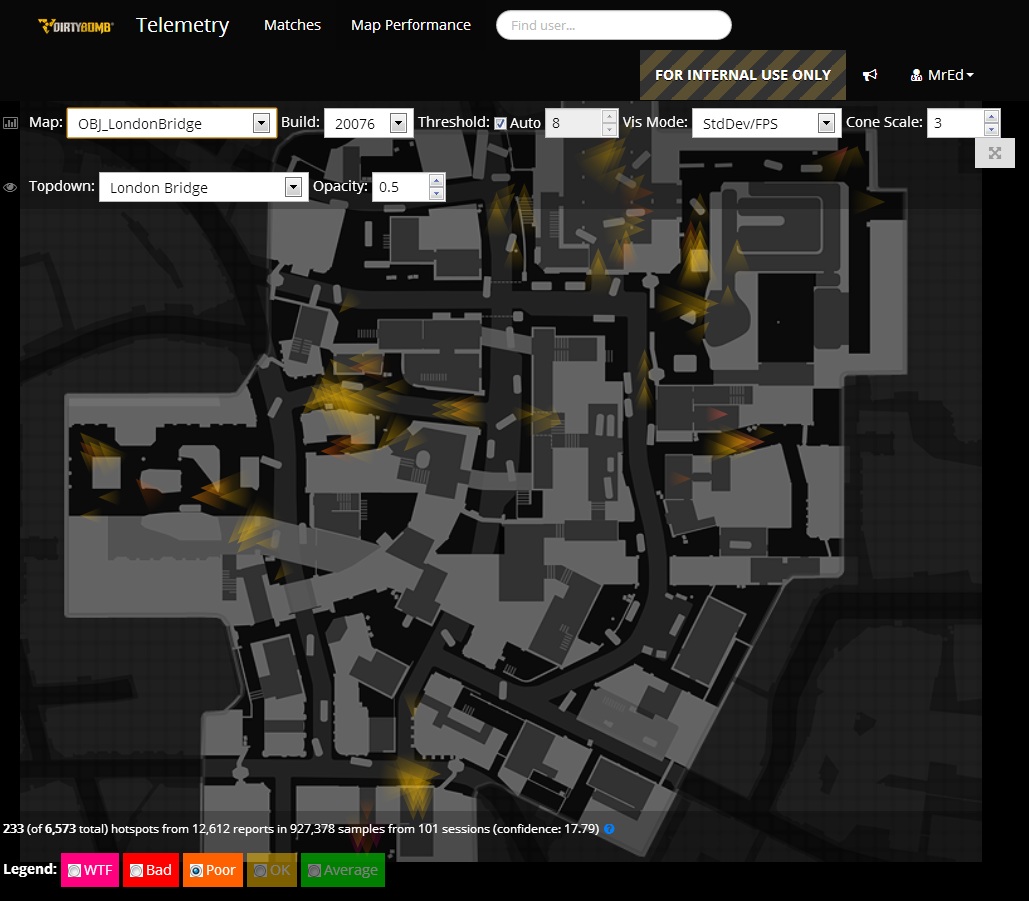Click the Dirty Bomb logo
Screen dimensions: 1029x902
point(75,26)
